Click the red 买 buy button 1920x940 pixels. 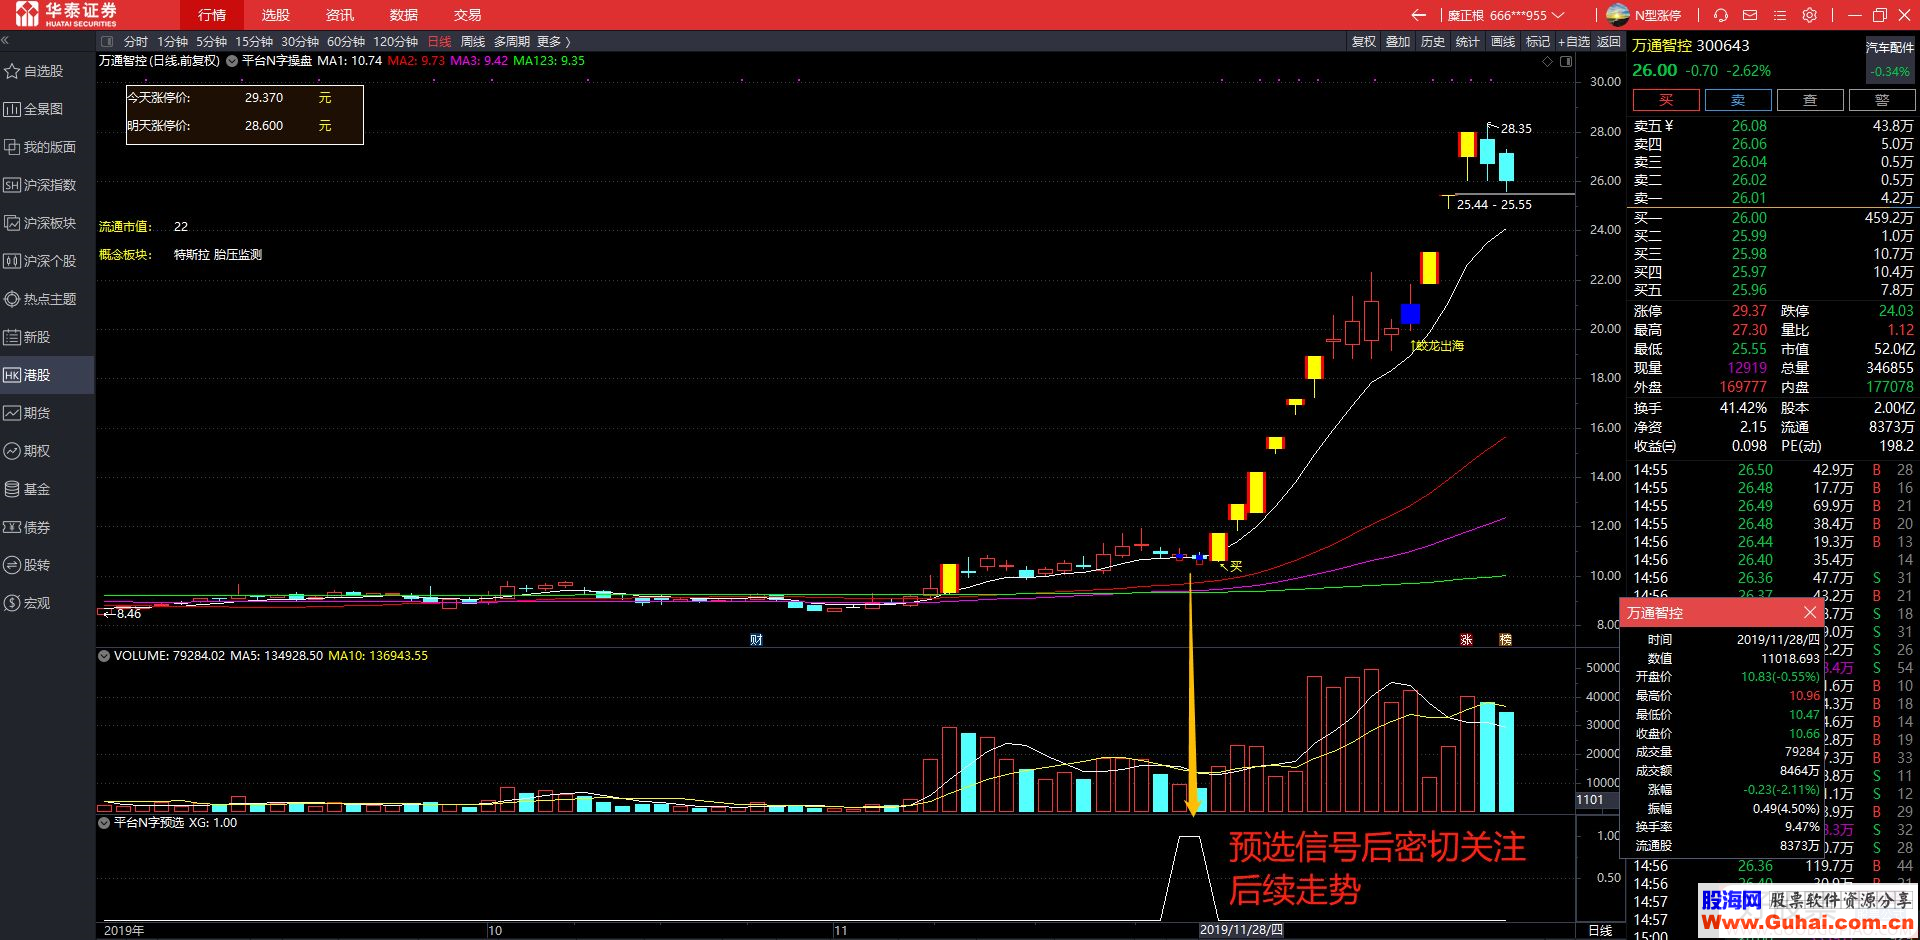[x=1666, y=100]
